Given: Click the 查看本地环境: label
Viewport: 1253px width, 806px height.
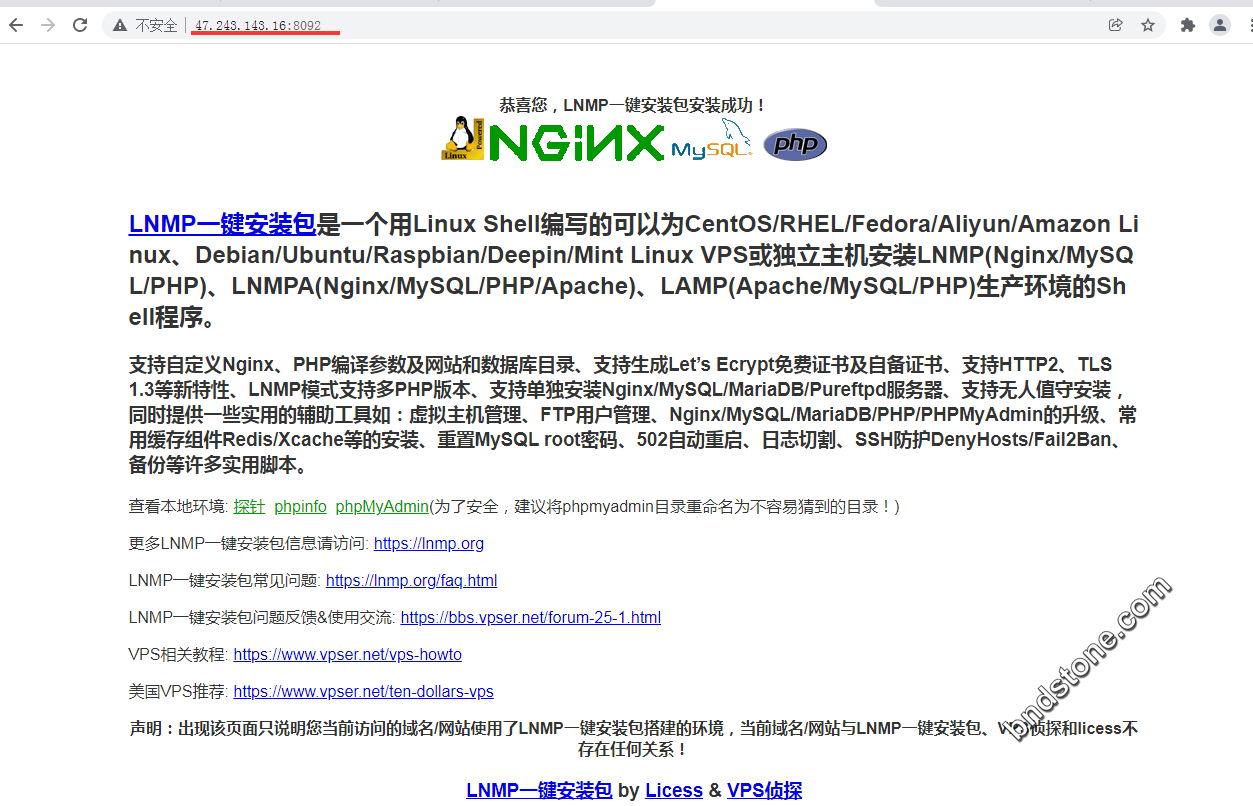Looking at the screenshot, I should pos(179,507).
